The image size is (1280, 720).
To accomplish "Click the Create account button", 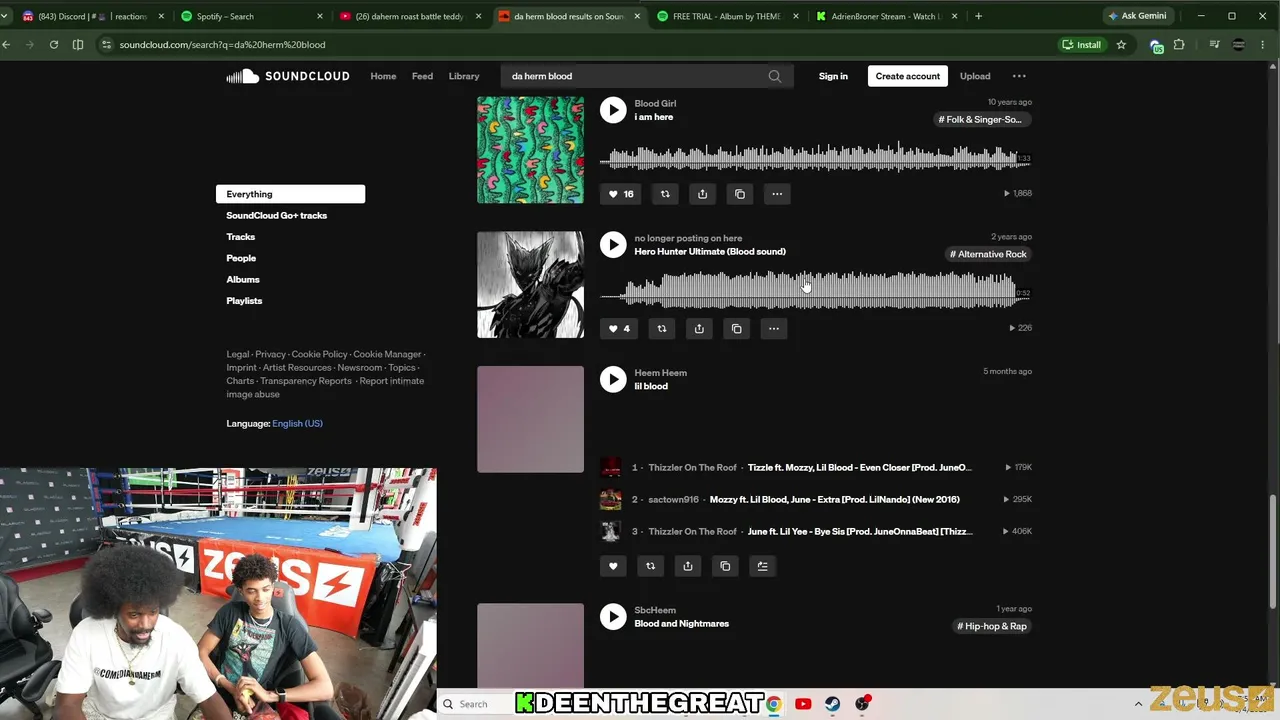I will tap(908, 76).
